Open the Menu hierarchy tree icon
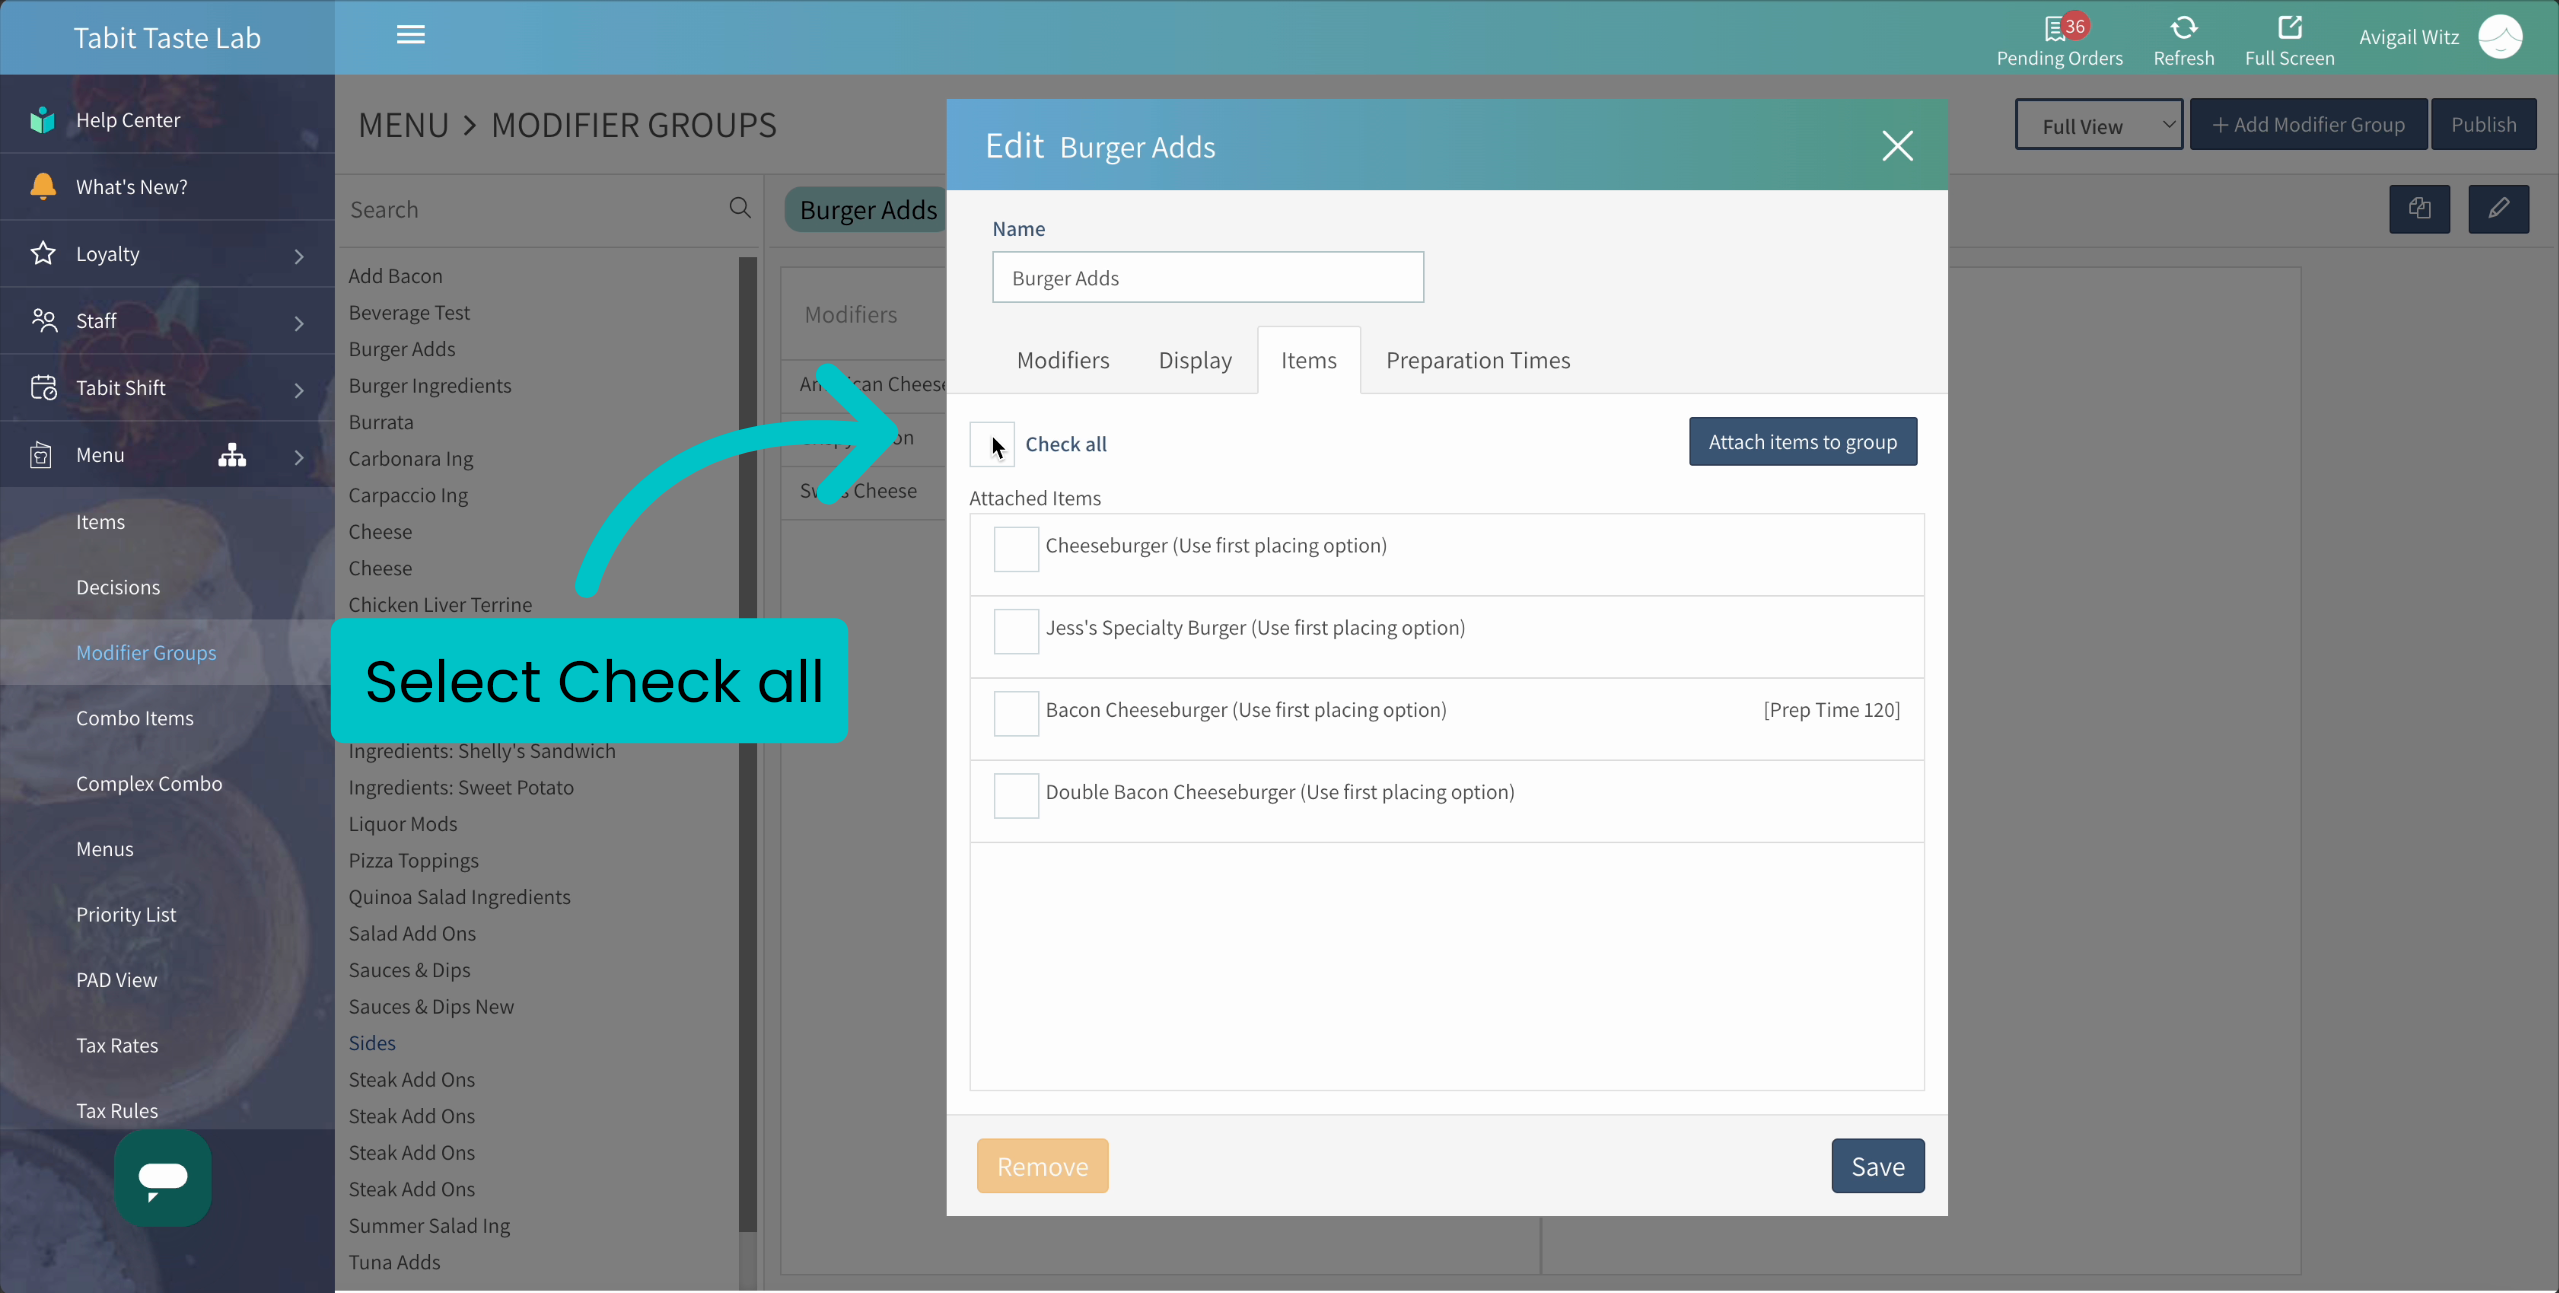Viewport: 2559px width, 1293px height. [232, 455]
